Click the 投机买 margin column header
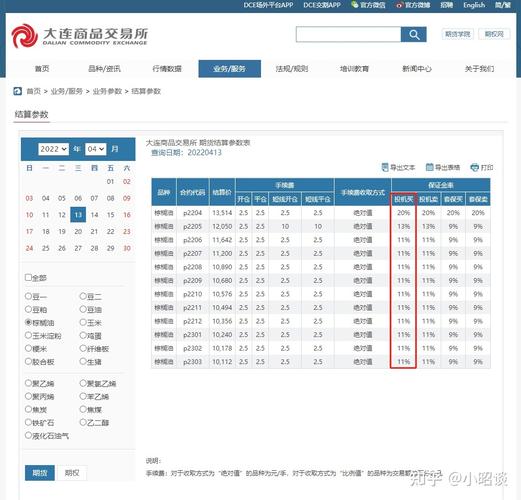Image resolution: width=521 pixels, height=500 pixels. [404, 199]
